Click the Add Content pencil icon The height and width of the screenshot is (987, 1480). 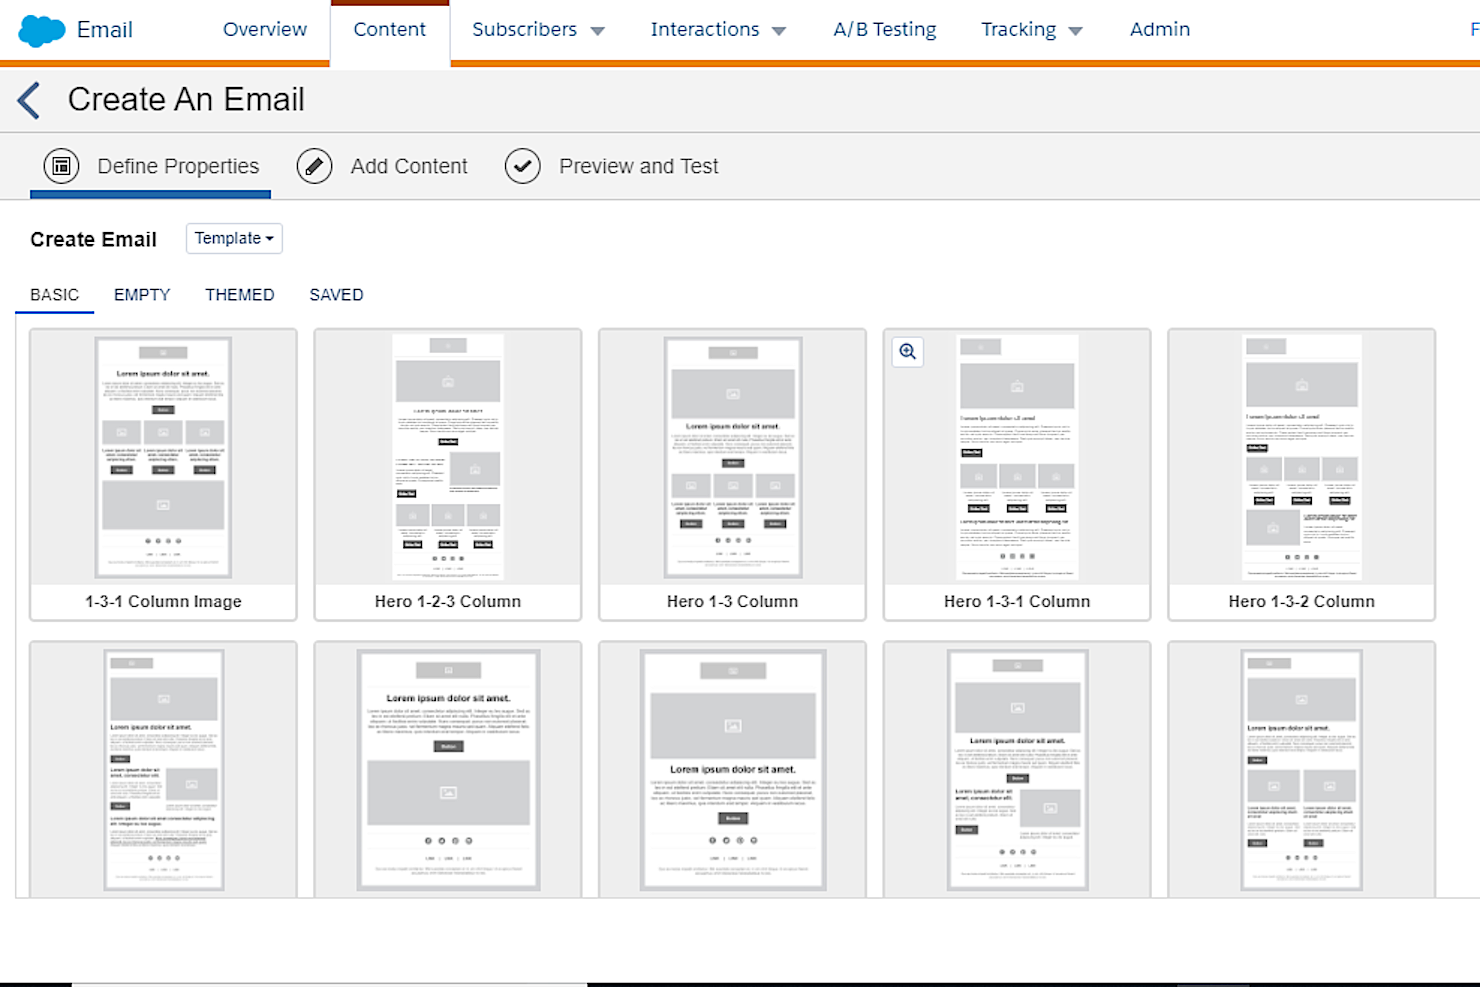coord(314,166)
